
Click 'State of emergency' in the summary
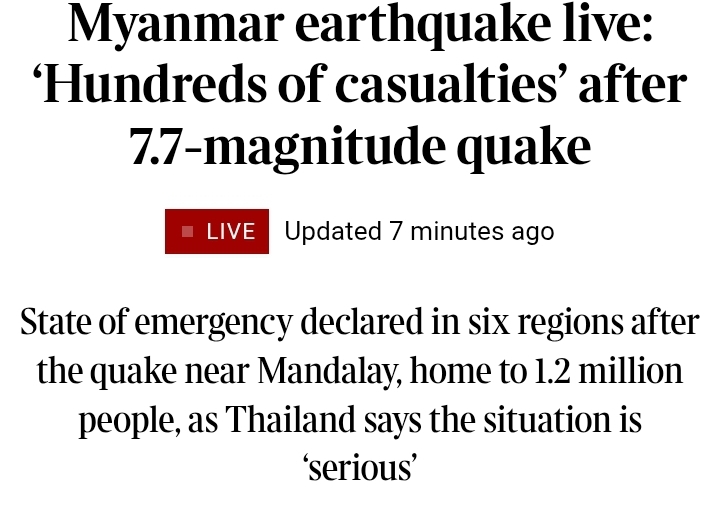tap(157, 322)
